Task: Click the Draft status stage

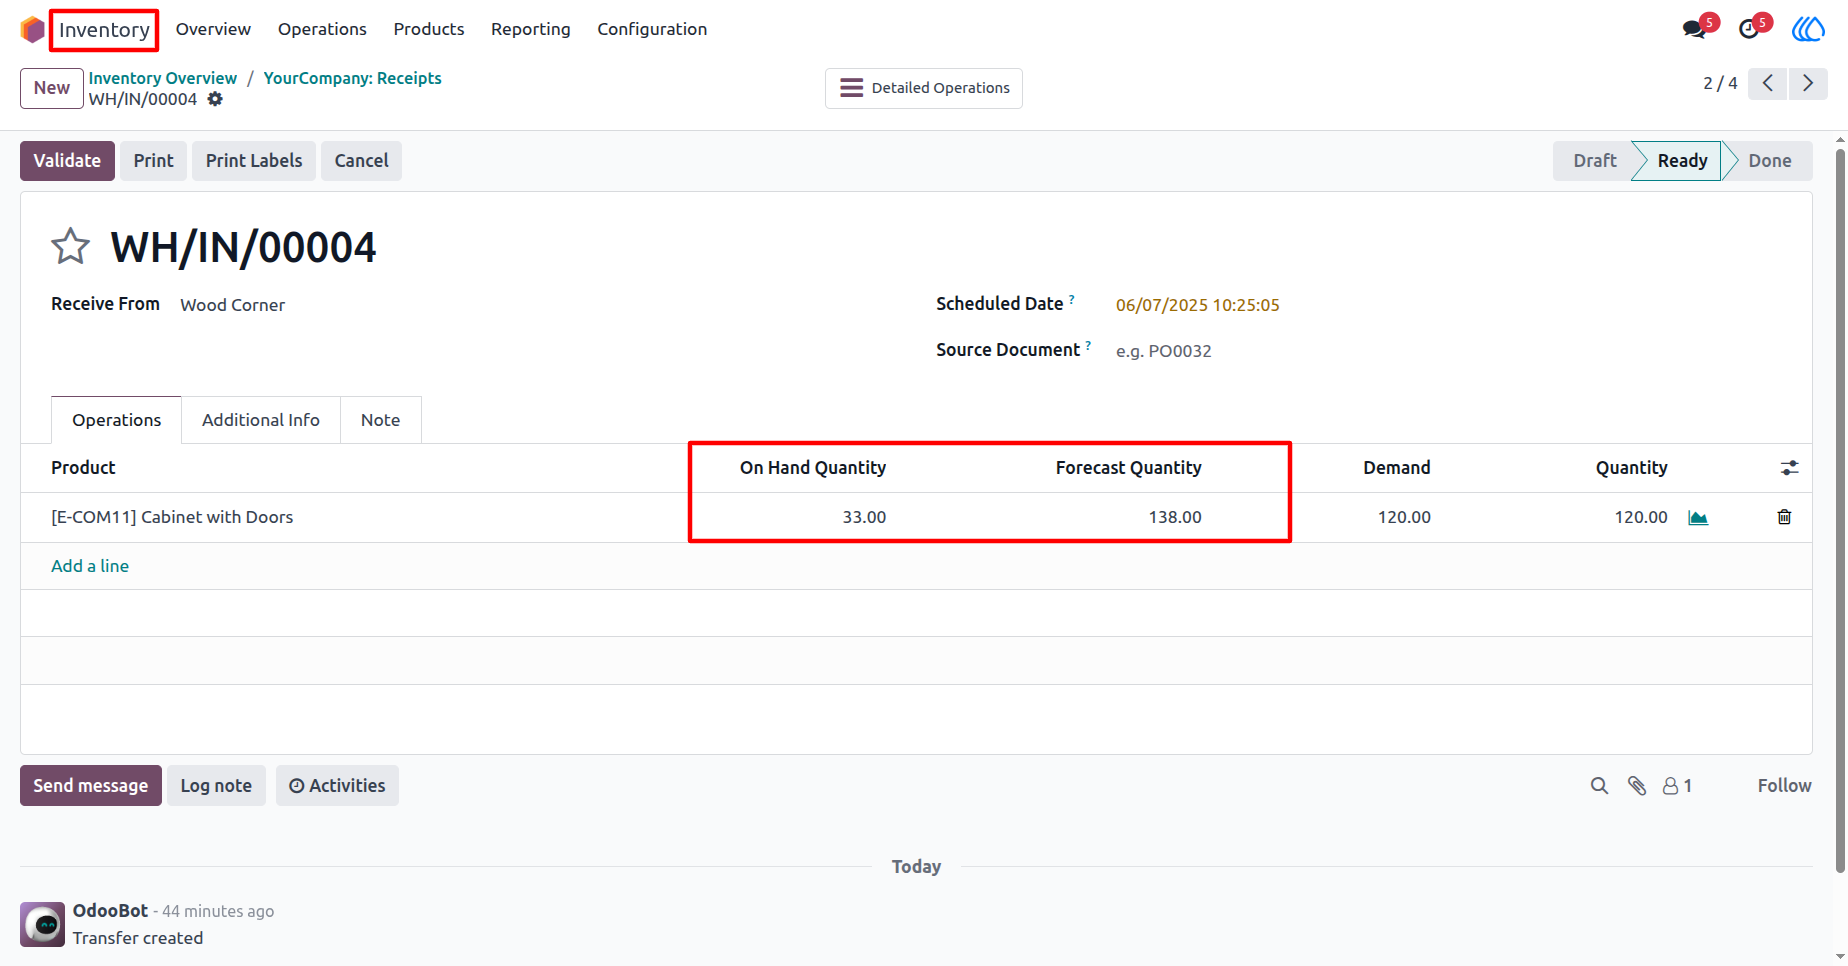Action: coord(1594,161)
